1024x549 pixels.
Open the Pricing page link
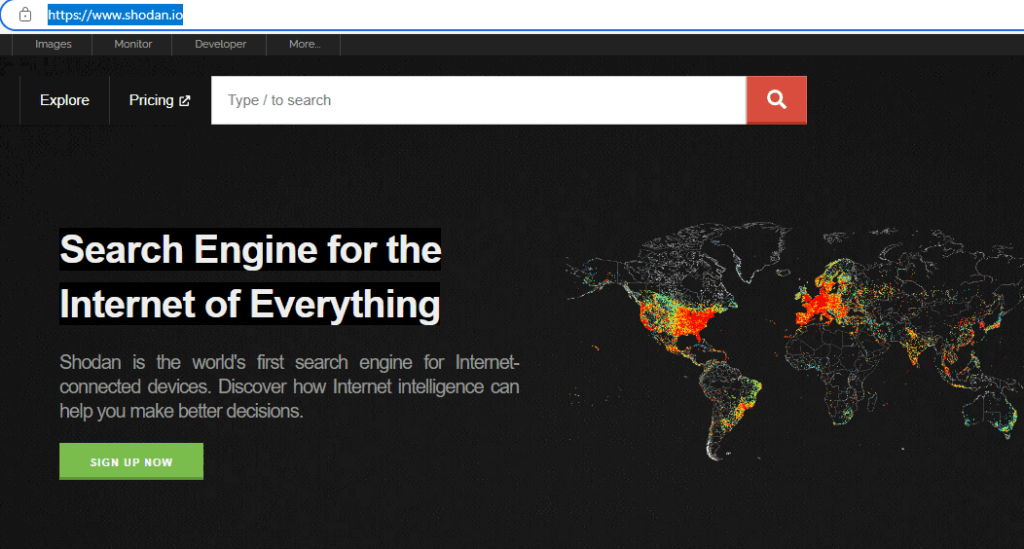click(x=159, y=100)
